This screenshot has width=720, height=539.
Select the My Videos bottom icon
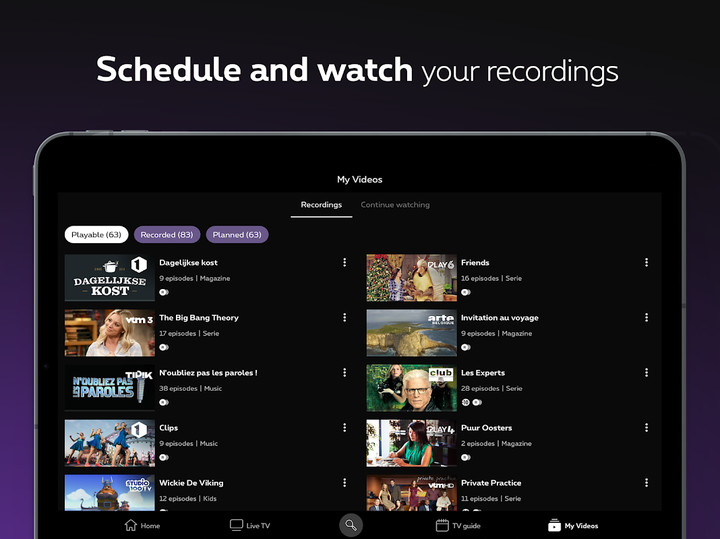[554, 525]
